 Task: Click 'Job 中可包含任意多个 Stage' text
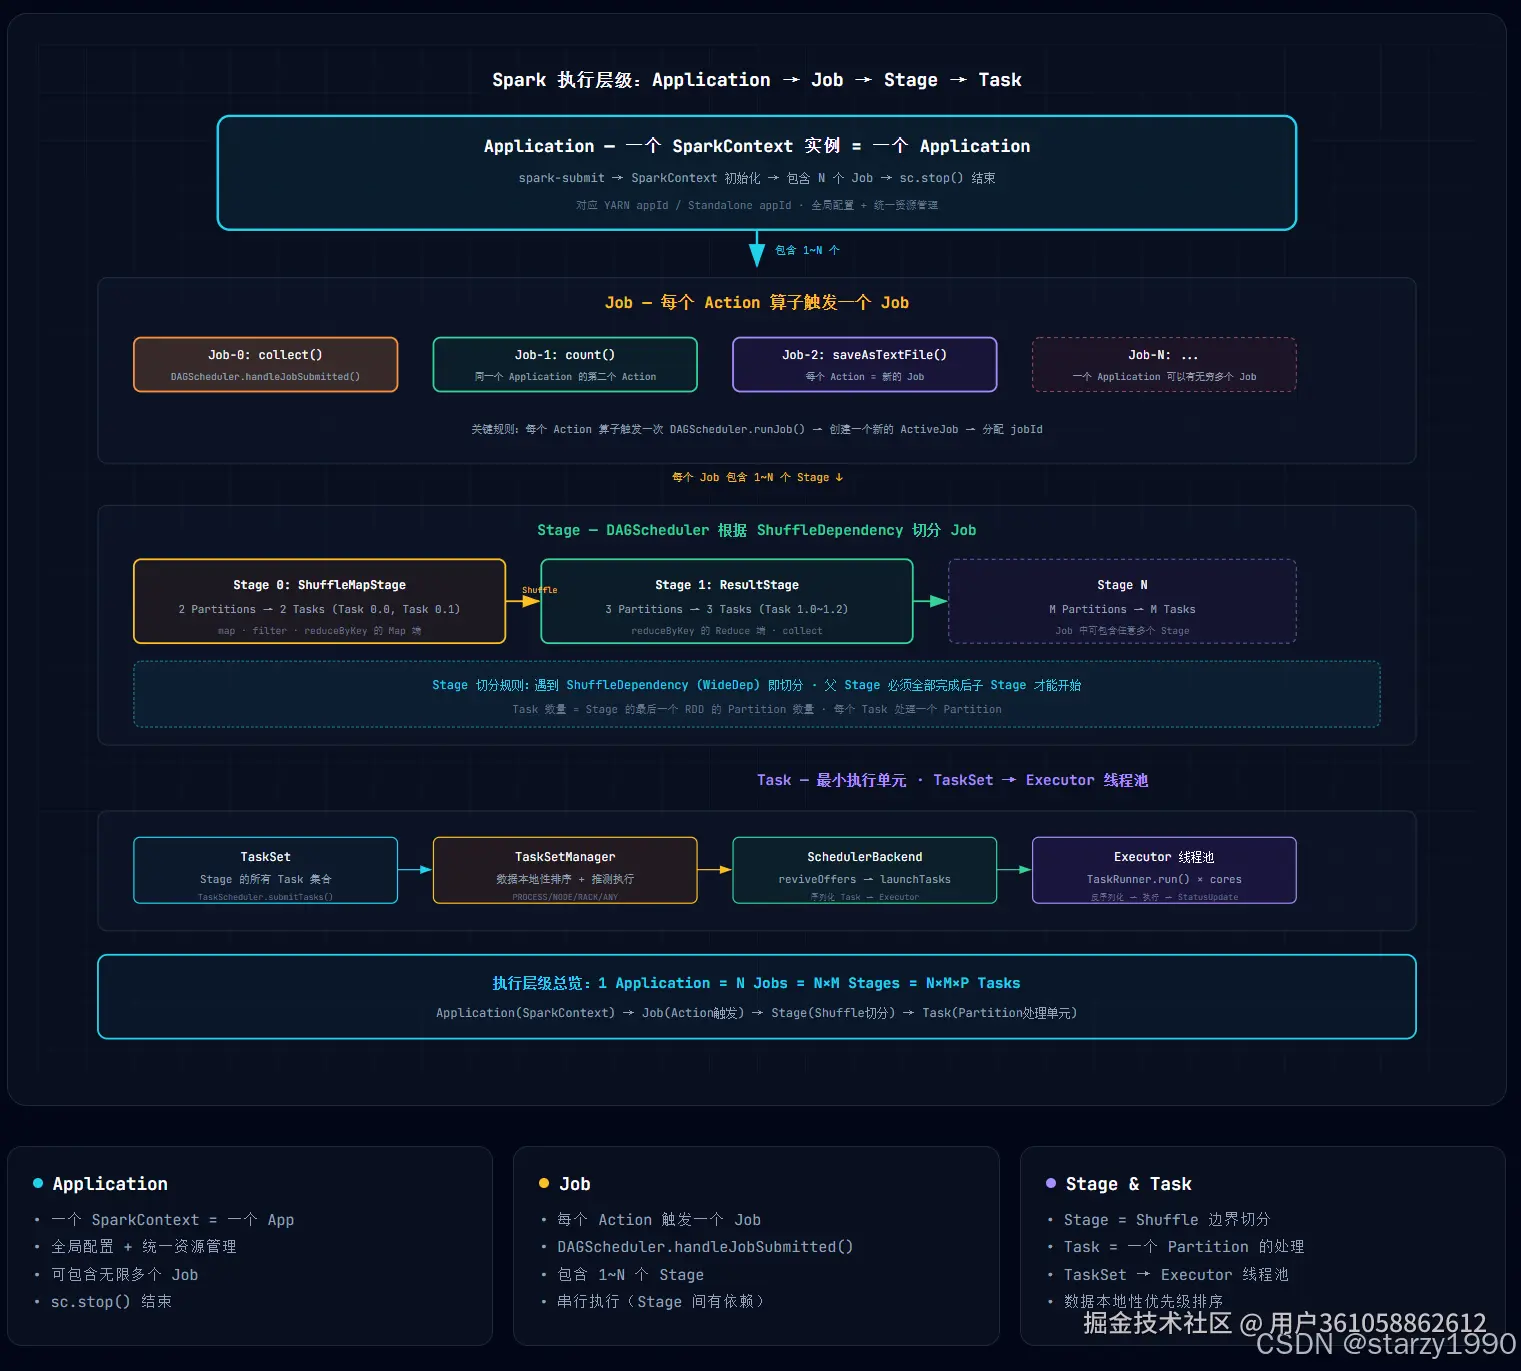(x=1122, y=631)
